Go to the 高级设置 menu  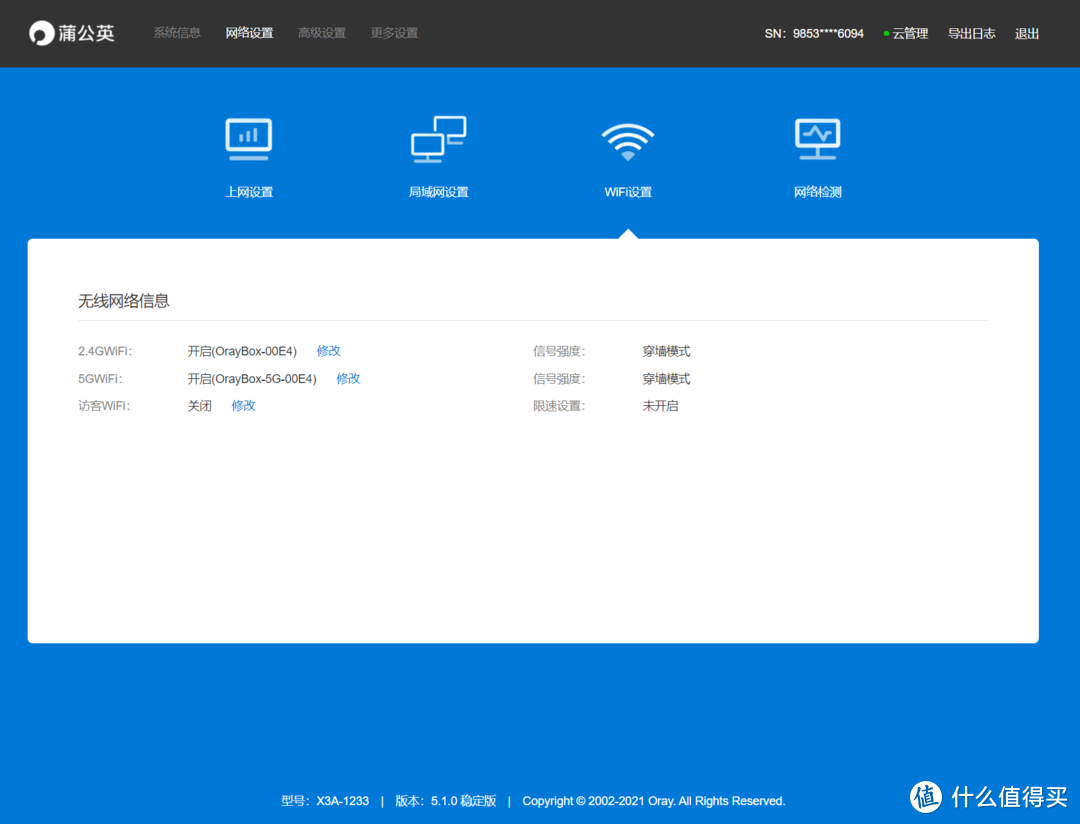pos(321,33)
